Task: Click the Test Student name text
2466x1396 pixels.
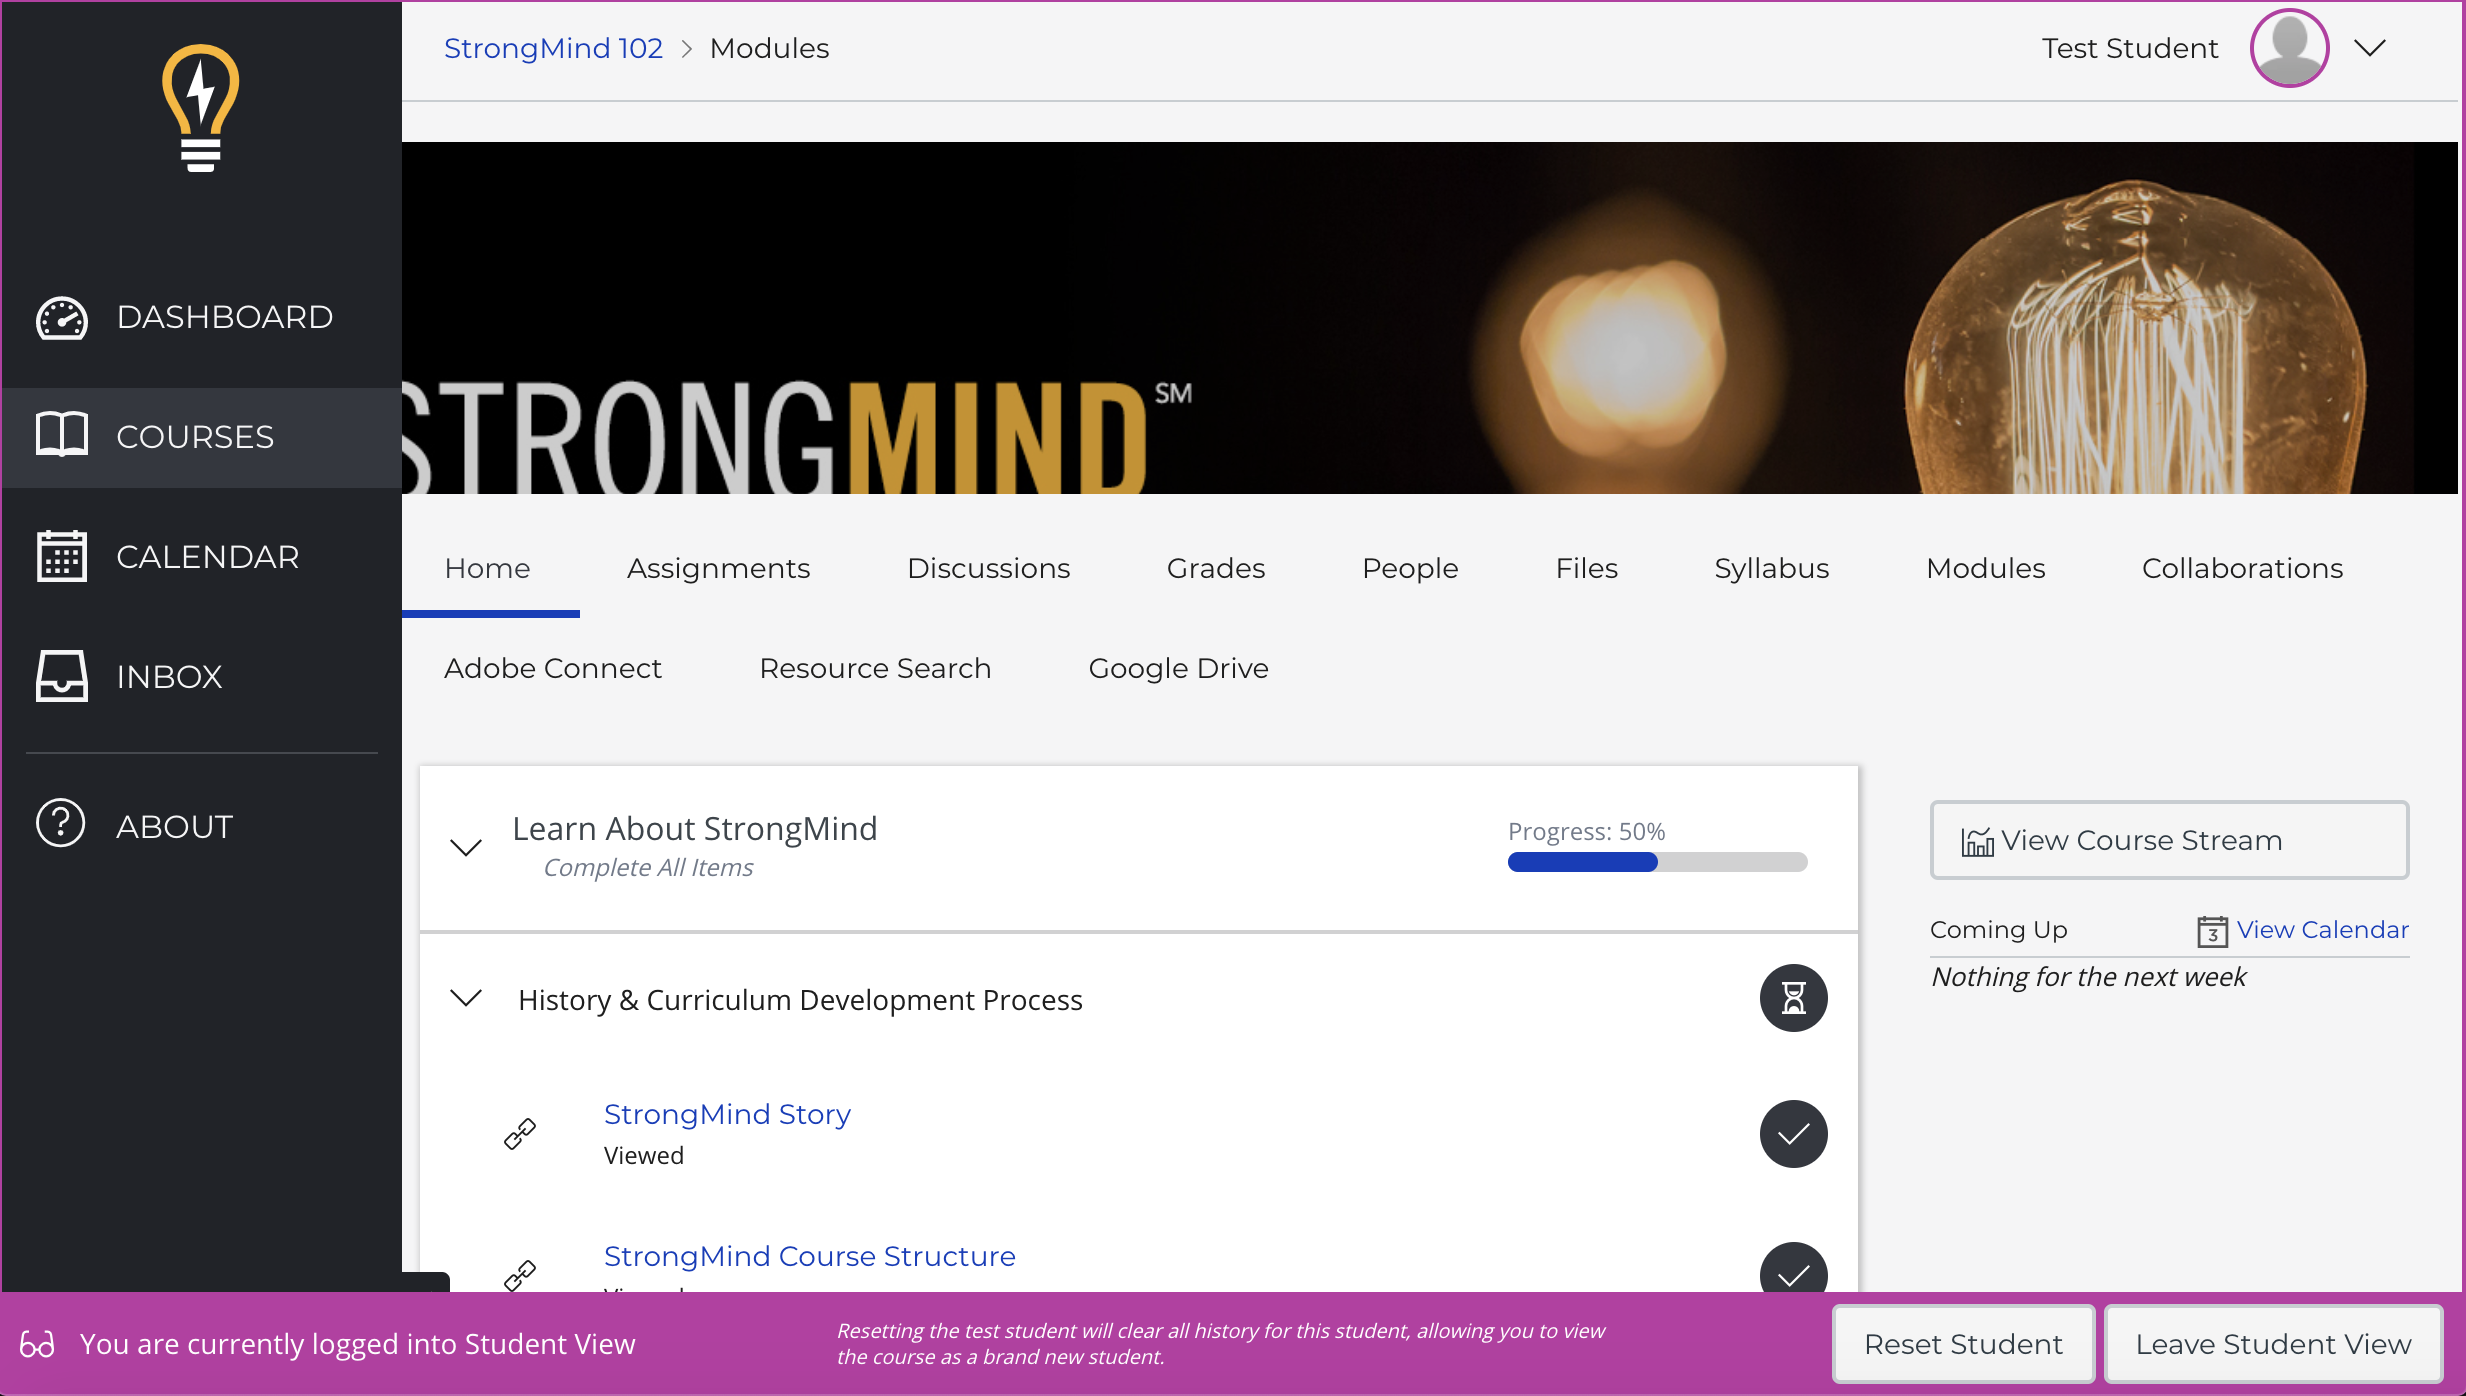Action: (x=2129, y=48)
